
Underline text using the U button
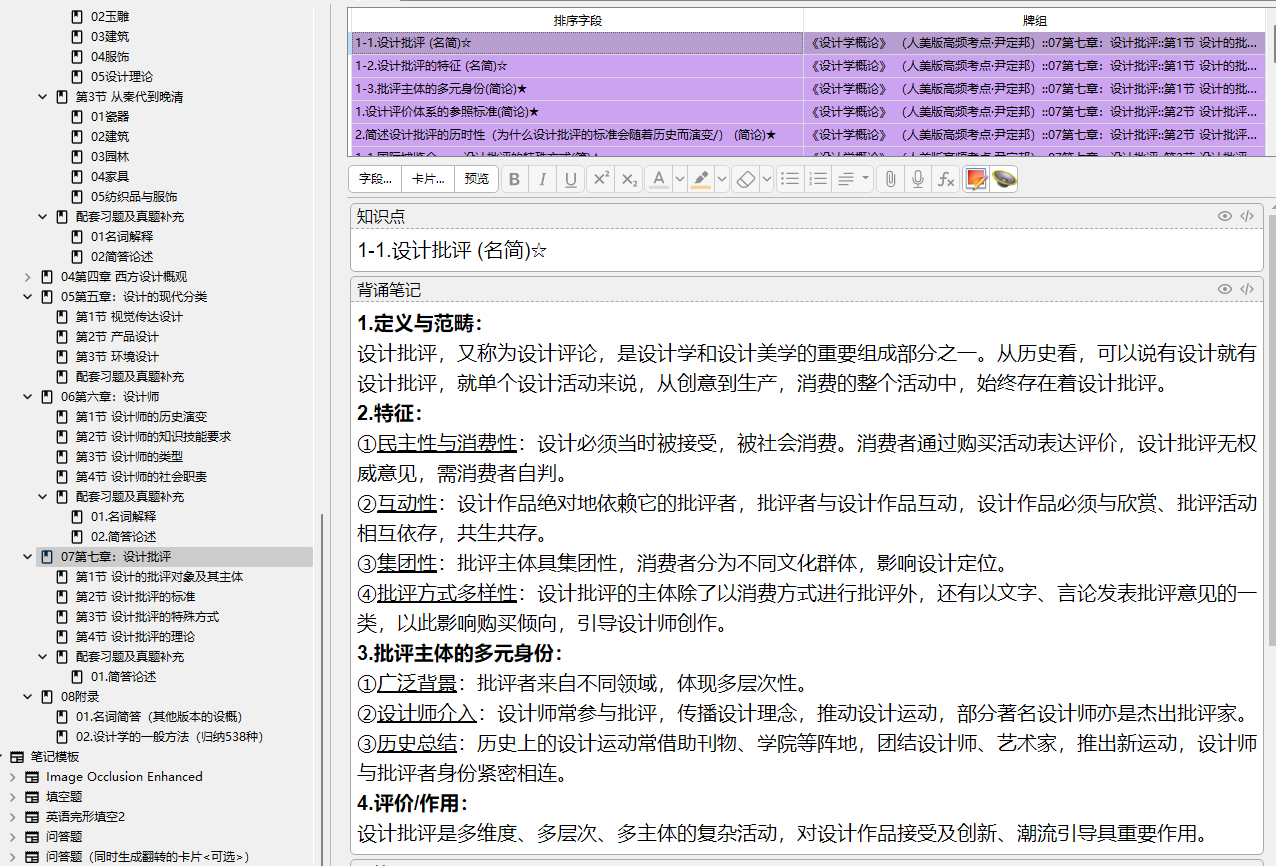point(571,179)
